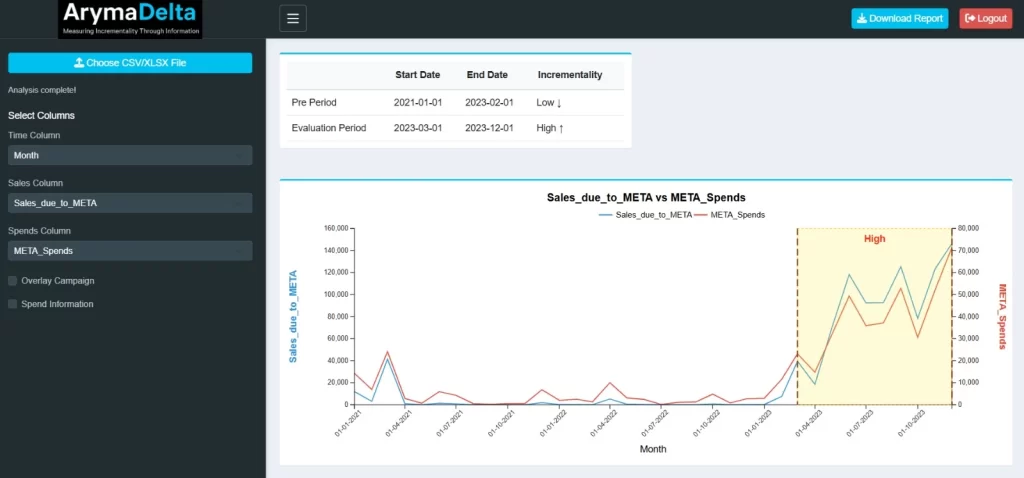This screenshot has height=478, width=1024.
Task: Select the Pre Period table row
Action: tap(455, 102)
